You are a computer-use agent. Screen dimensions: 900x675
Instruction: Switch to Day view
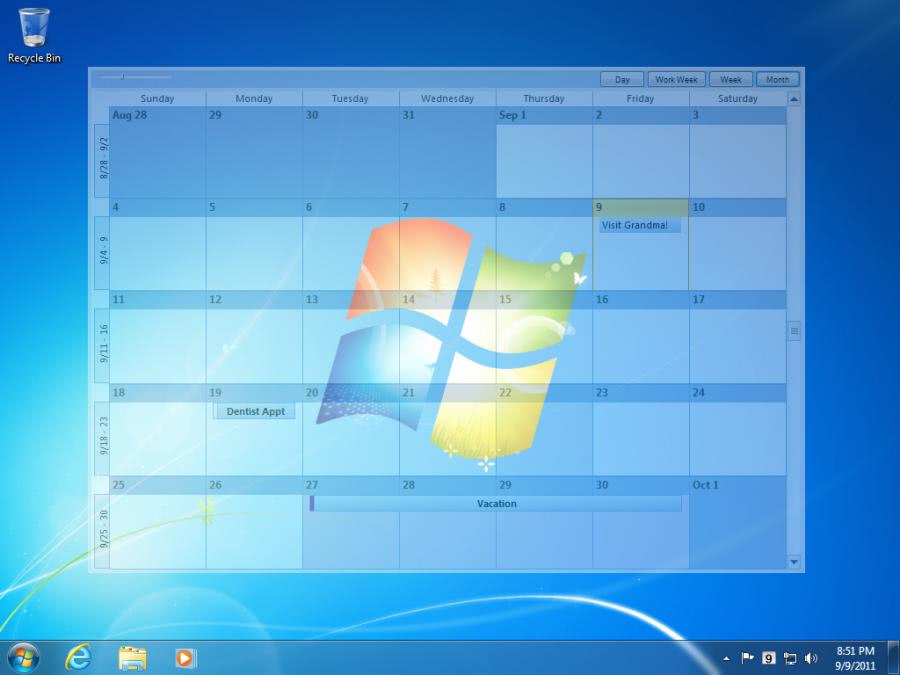click(621, 78)
